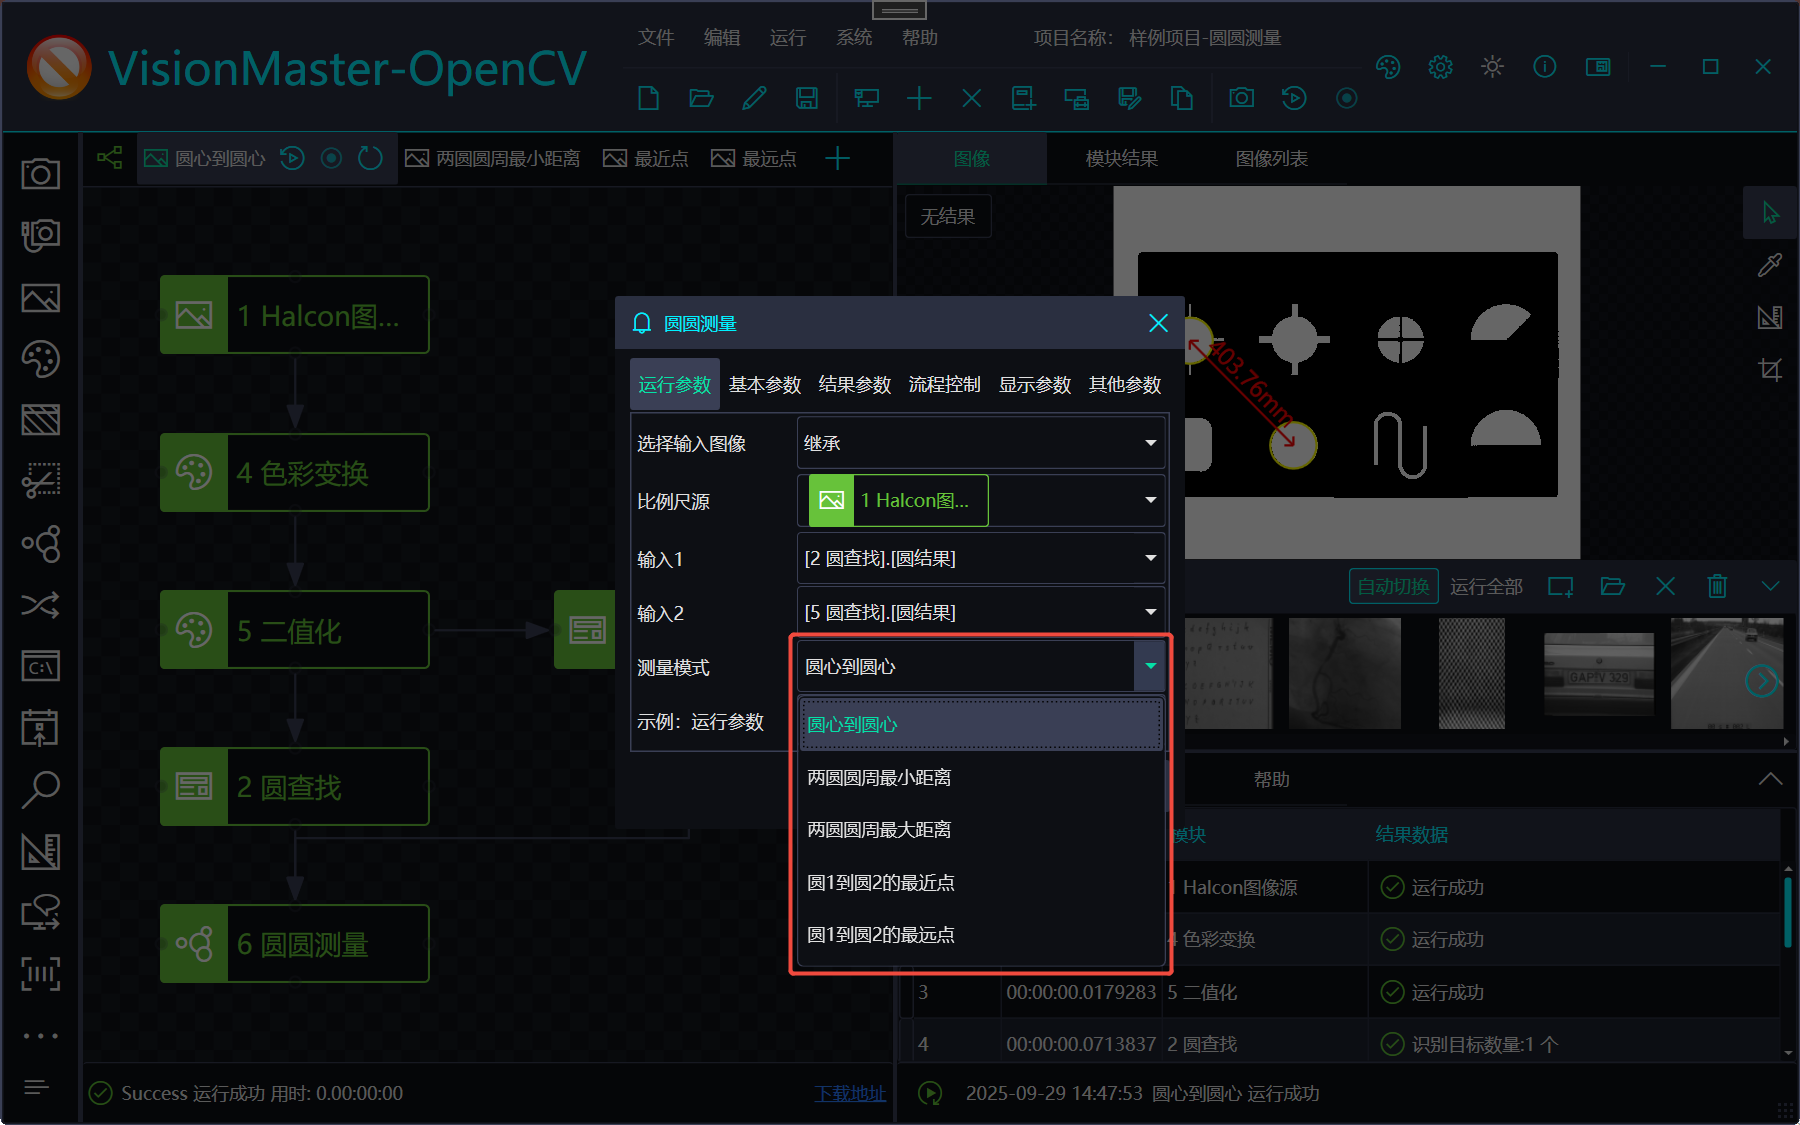Open the 文件 menu
Screen dimensions: 1800x1125
coord(656,37)
